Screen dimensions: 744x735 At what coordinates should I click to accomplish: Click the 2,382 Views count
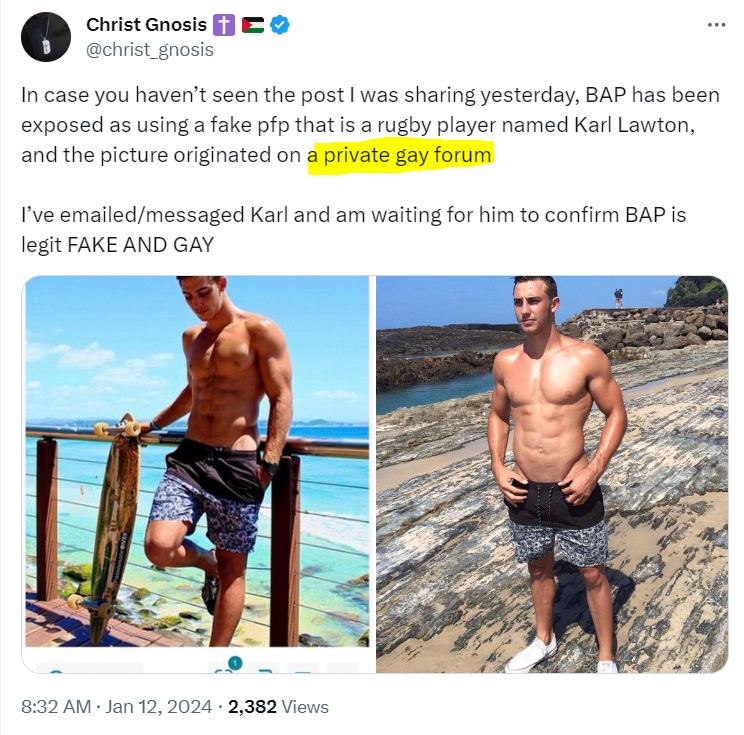pos(253,706)
